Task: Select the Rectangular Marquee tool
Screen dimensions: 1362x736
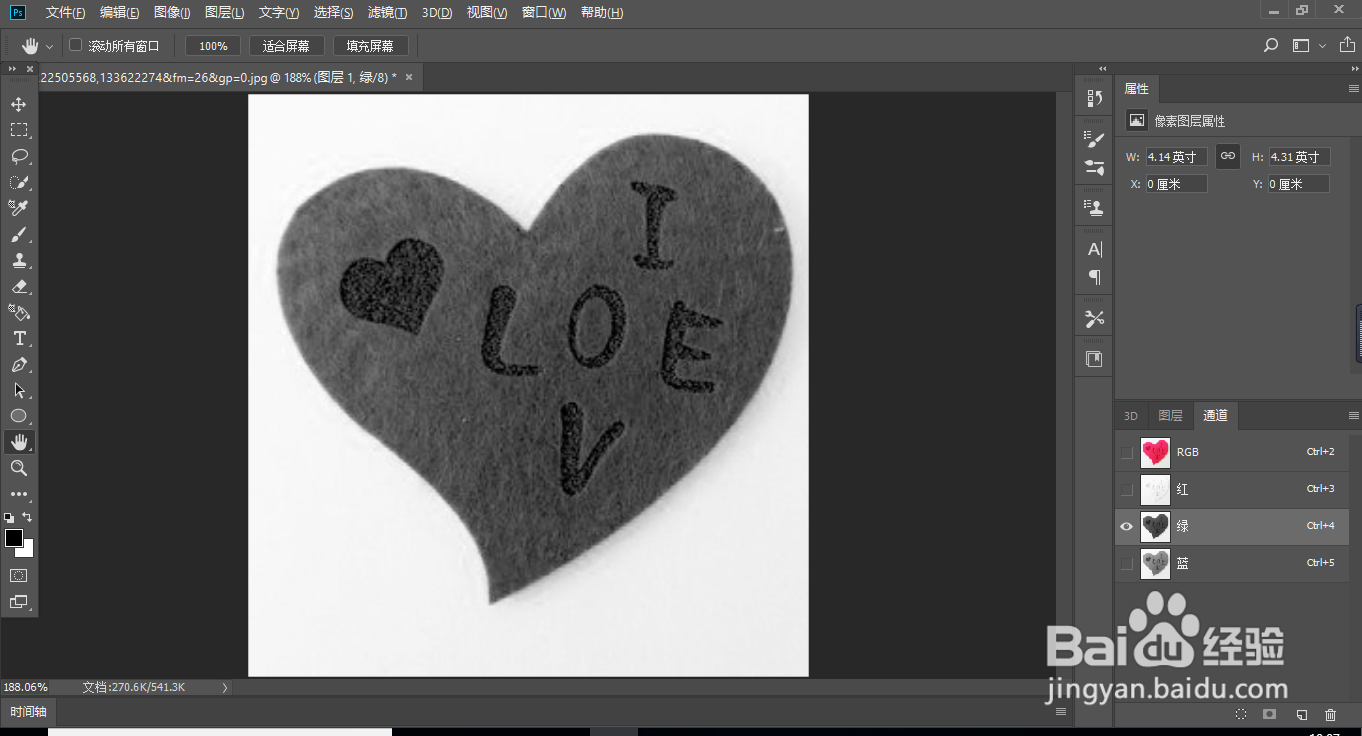Action: (19, 130)
